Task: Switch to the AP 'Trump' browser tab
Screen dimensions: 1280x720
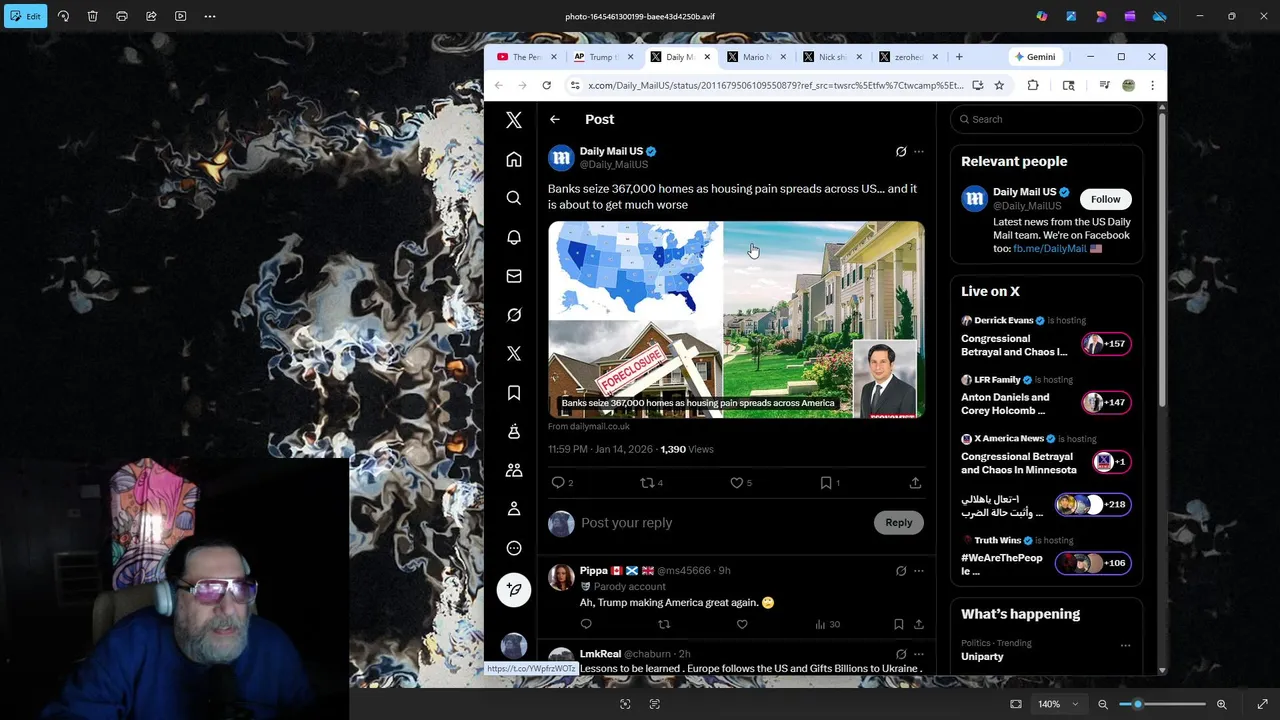Action: click(602, 57)
